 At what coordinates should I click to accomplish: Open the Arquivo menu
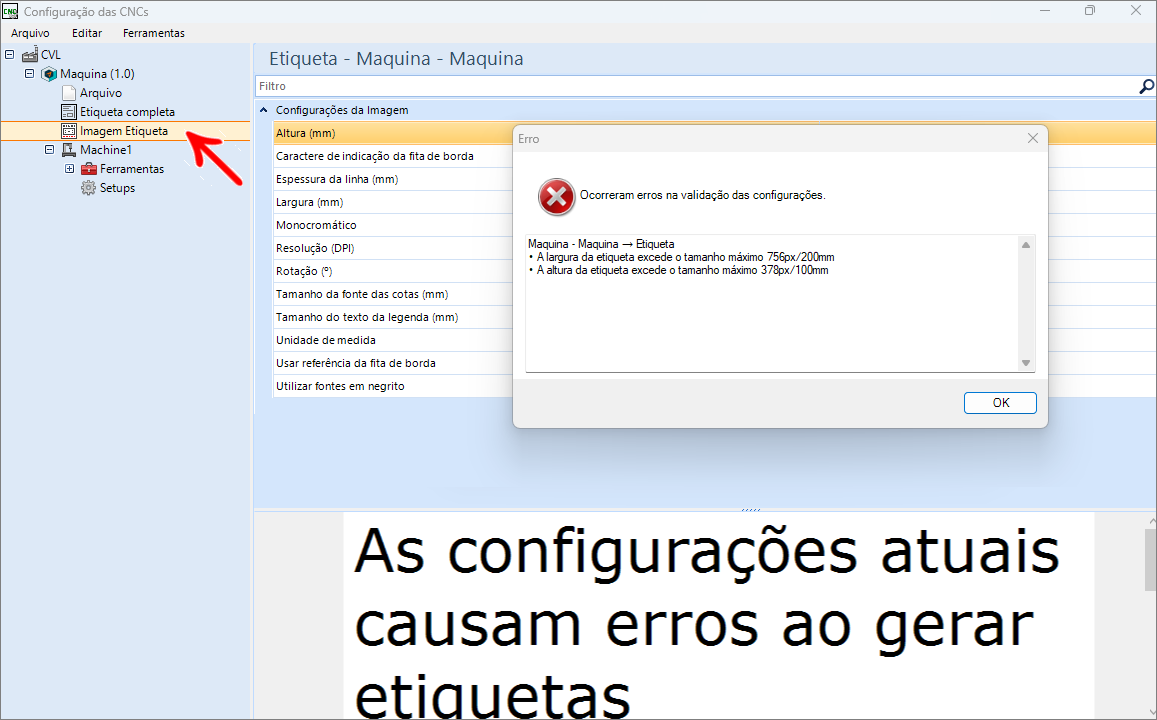pos(30,33)
